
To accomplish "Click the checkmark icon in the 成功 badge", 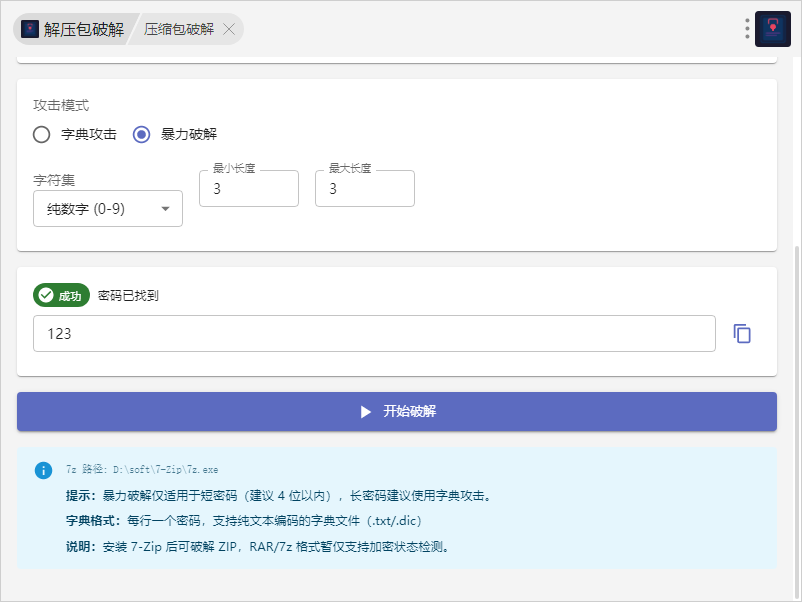I will click(46, 295).
